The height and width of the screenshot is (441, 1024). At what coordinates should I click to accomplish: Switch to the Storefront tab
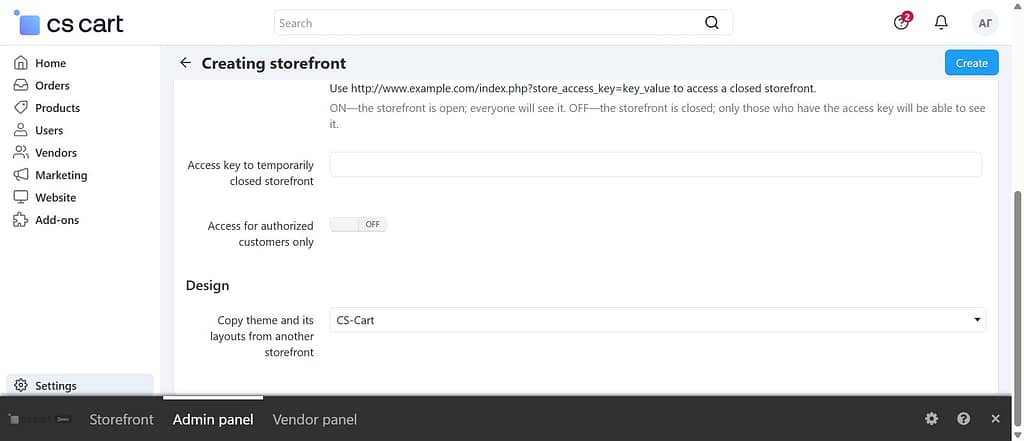pos(121,419)
